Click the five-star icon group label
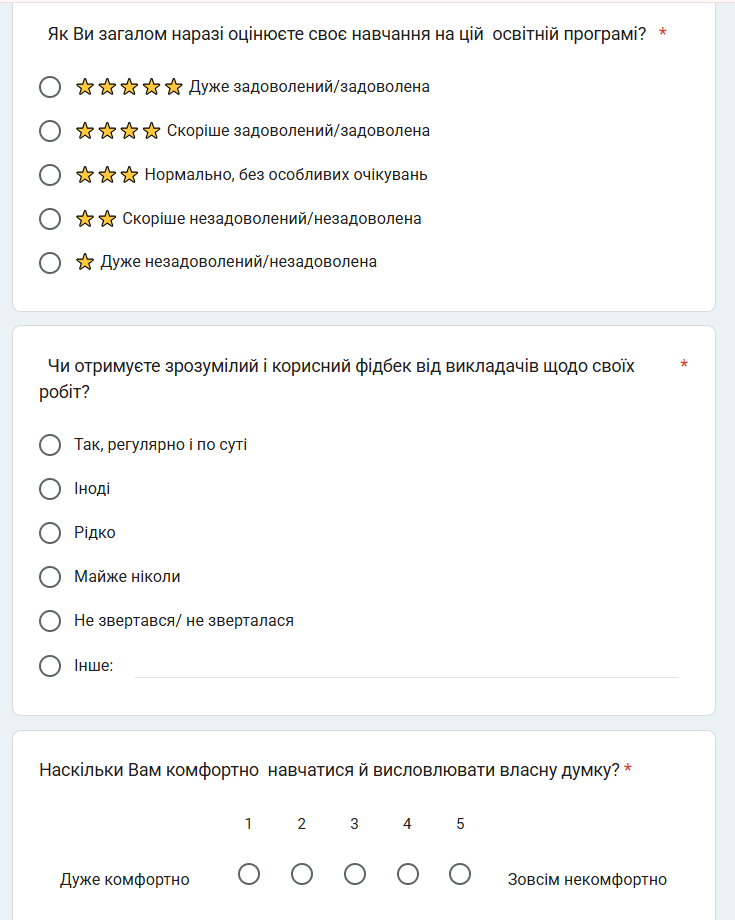This screenshot has width=735, height=920. (x=129, y=87)
